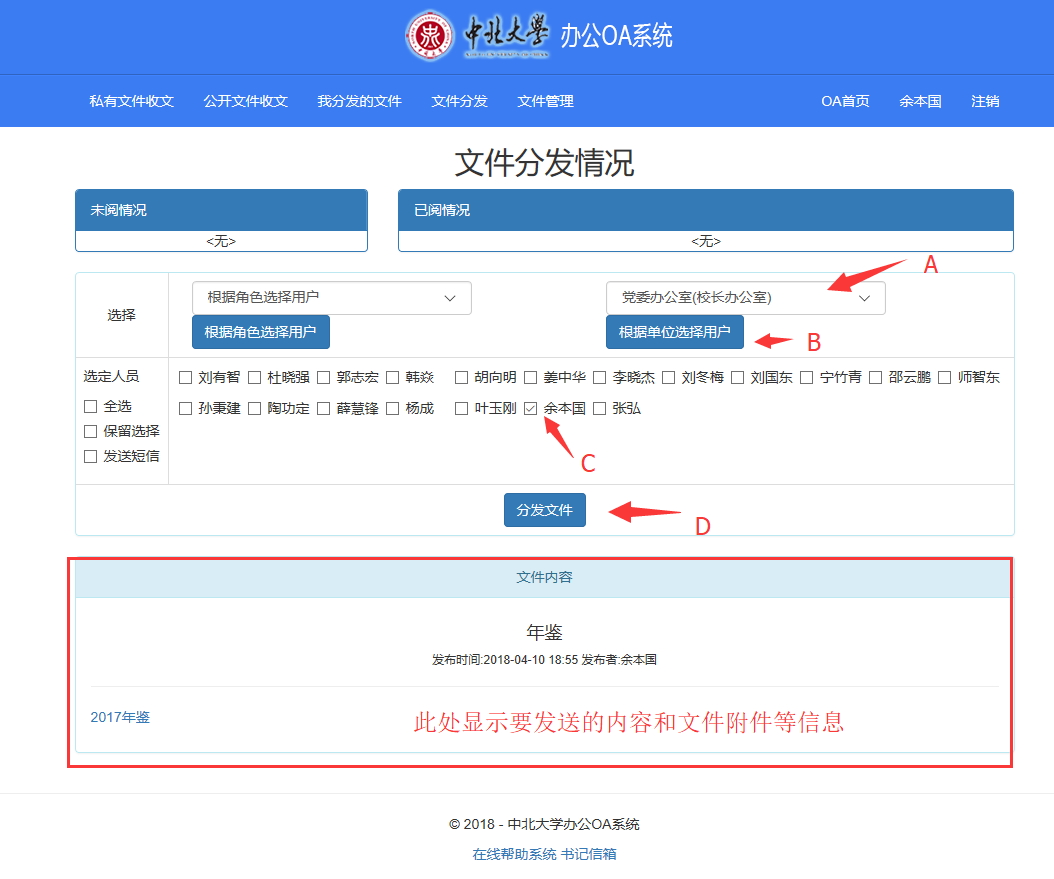Screen dimensions: 1054x879
Task: Select 文件管理 in the navbar
Action: pos(545,101)
